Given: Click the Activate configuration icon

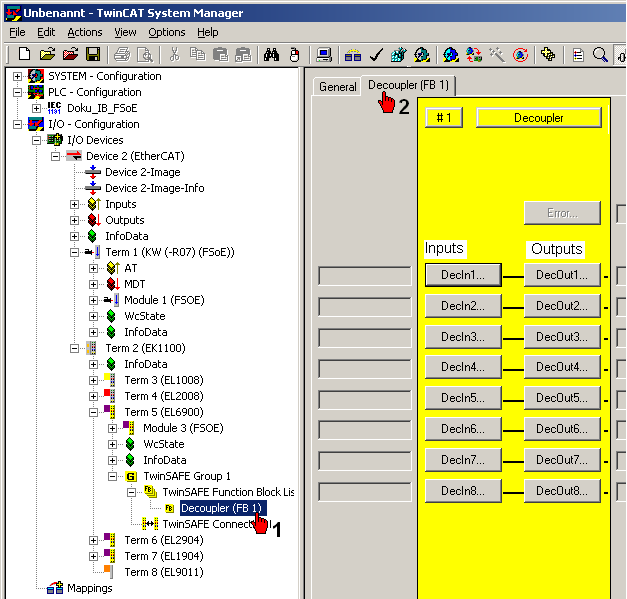Looking at the screenshot, I should coord(399,54).
